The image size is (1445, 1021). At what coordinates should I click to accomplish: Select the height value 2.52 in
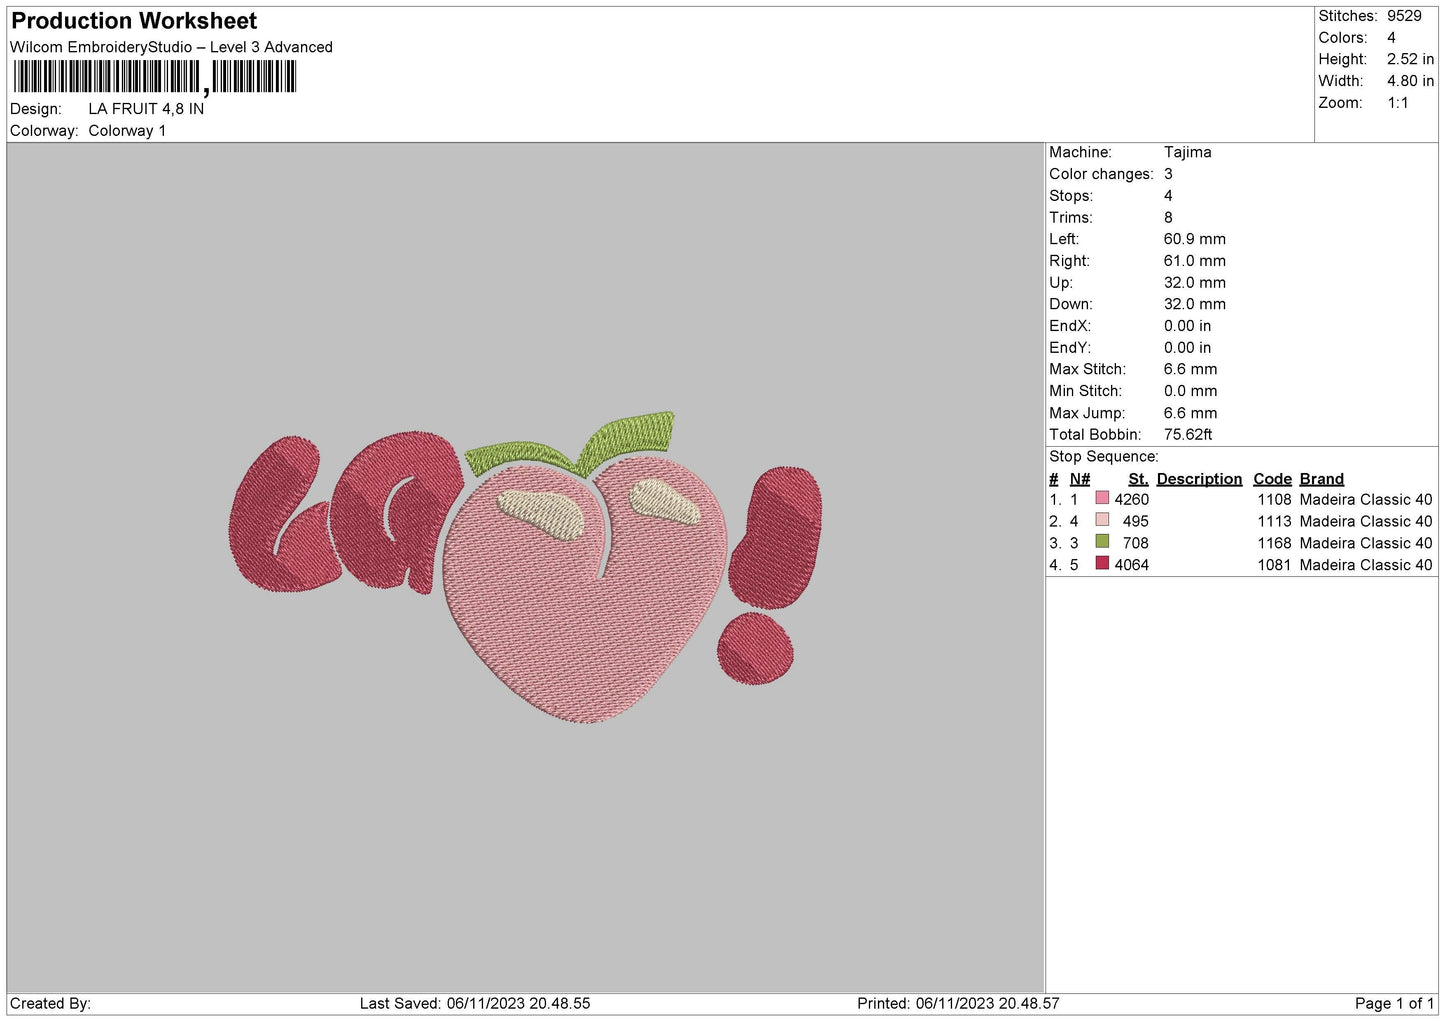pyautogui.click(x=1410, y=59)
